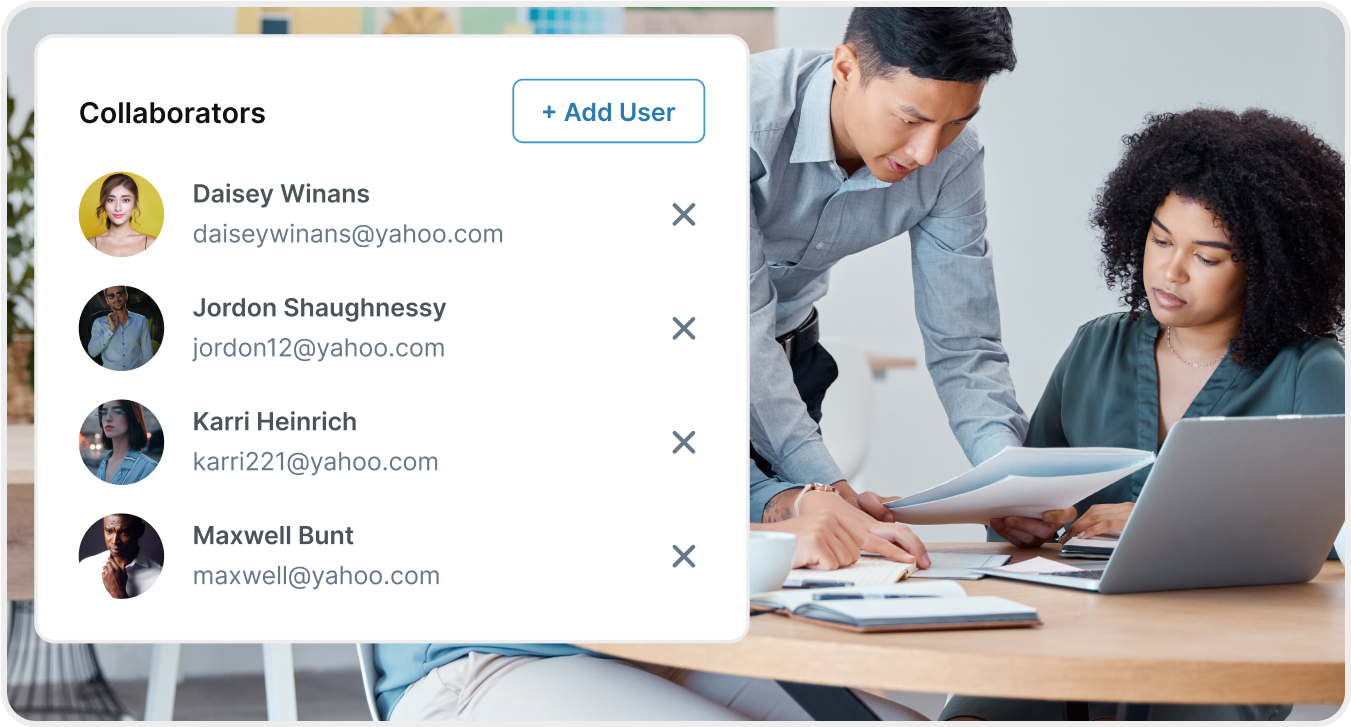Viewport: 1351px width, 727px height.
Task: Click Karri Heinrich's avatar picture
Action: coord(121,442)
